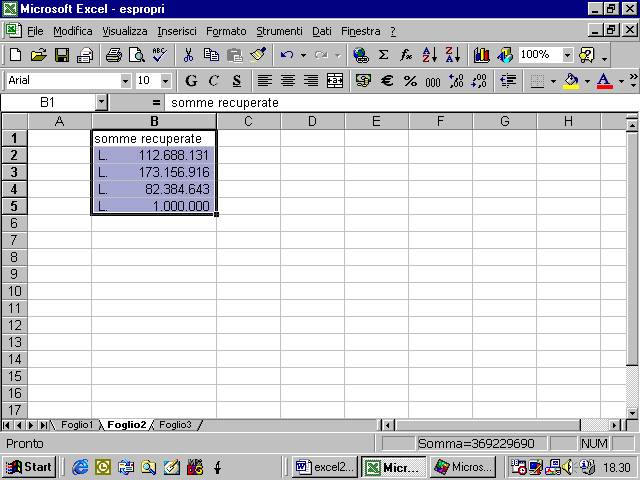
Task: Undo the last action
Action: pyautogui.click(x=287, y=55)
